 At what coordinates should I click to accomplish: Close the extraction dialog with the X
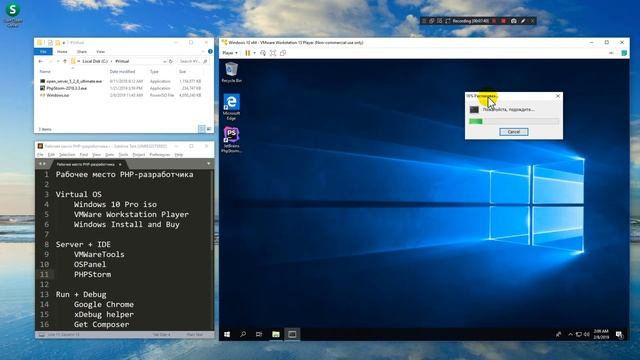[x=558, y=96]
